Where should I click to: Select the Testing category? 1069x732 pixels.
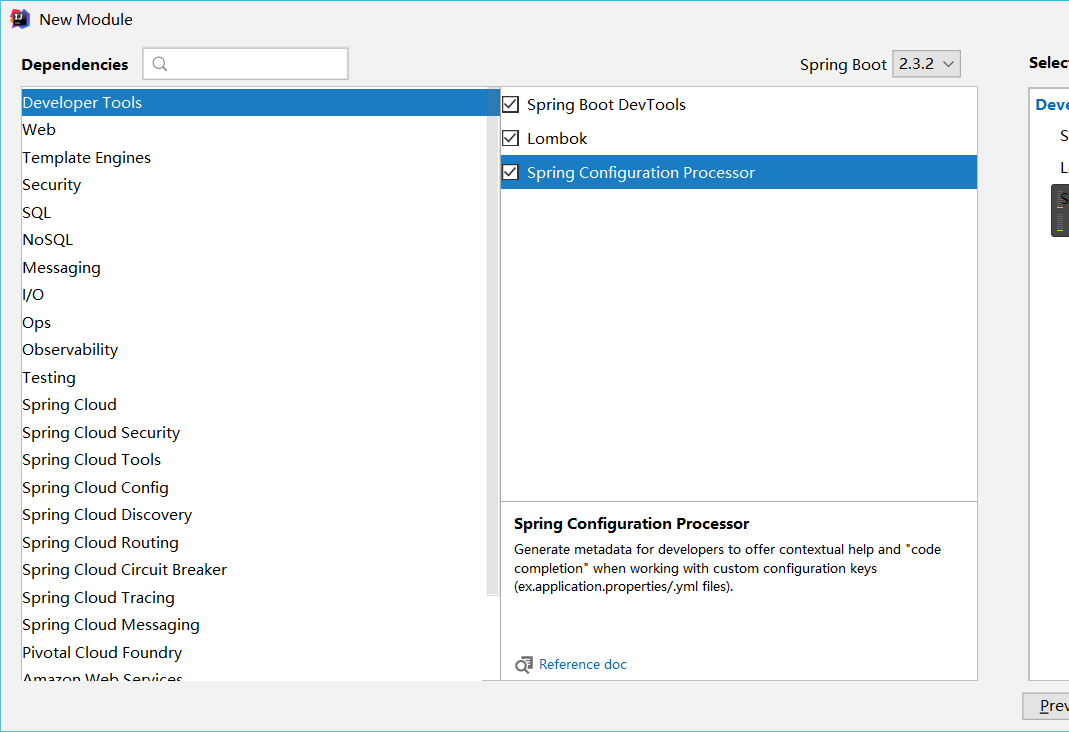[254, 378]
